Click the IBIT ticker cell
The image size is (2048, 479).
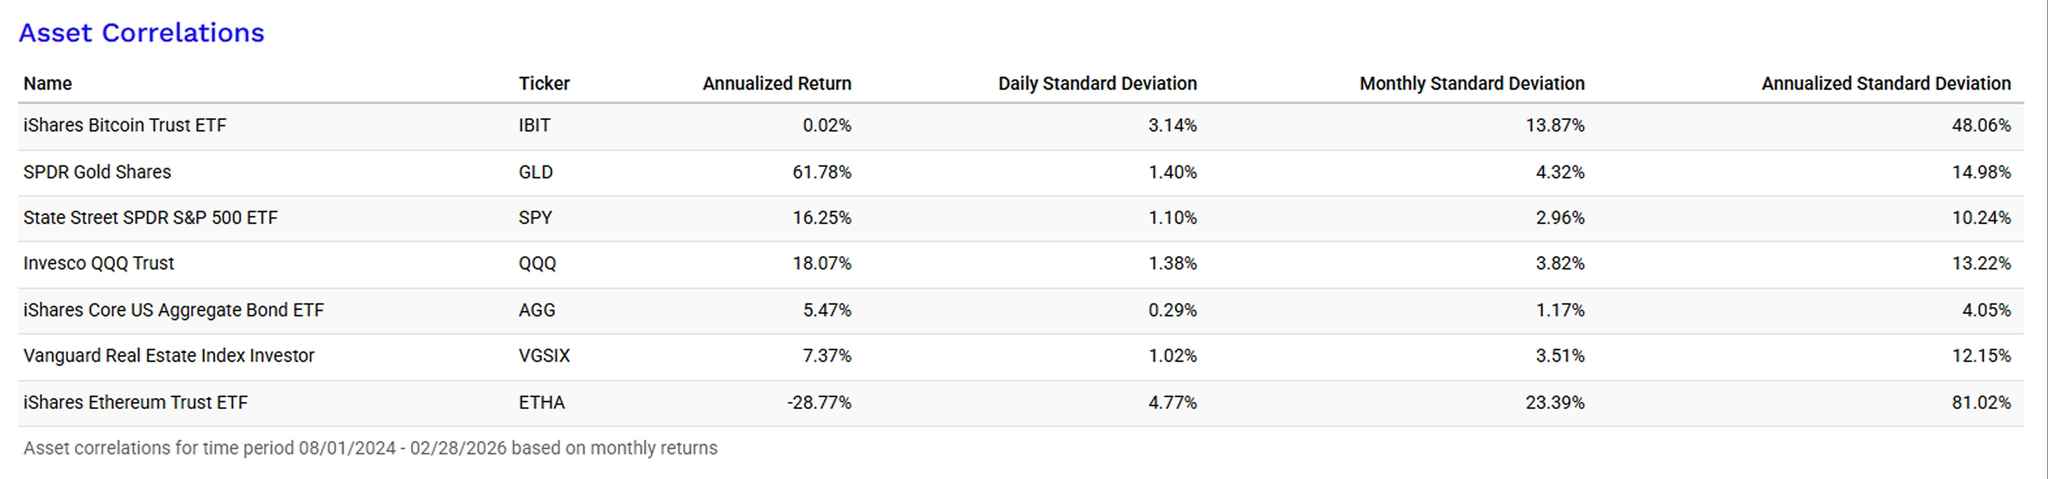[x=535, y=126]
